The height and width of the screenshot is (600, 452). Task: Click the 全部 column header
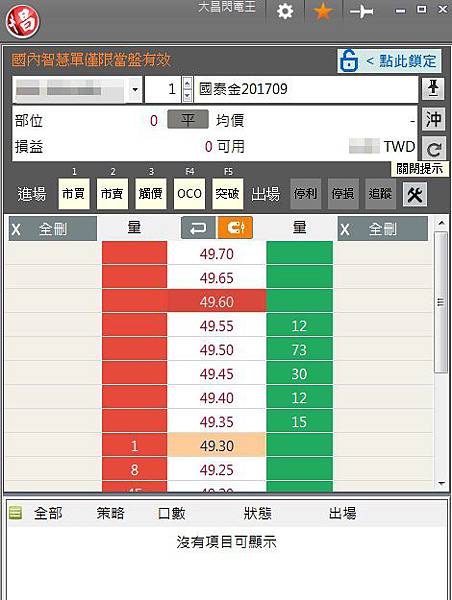click(48, 513)
